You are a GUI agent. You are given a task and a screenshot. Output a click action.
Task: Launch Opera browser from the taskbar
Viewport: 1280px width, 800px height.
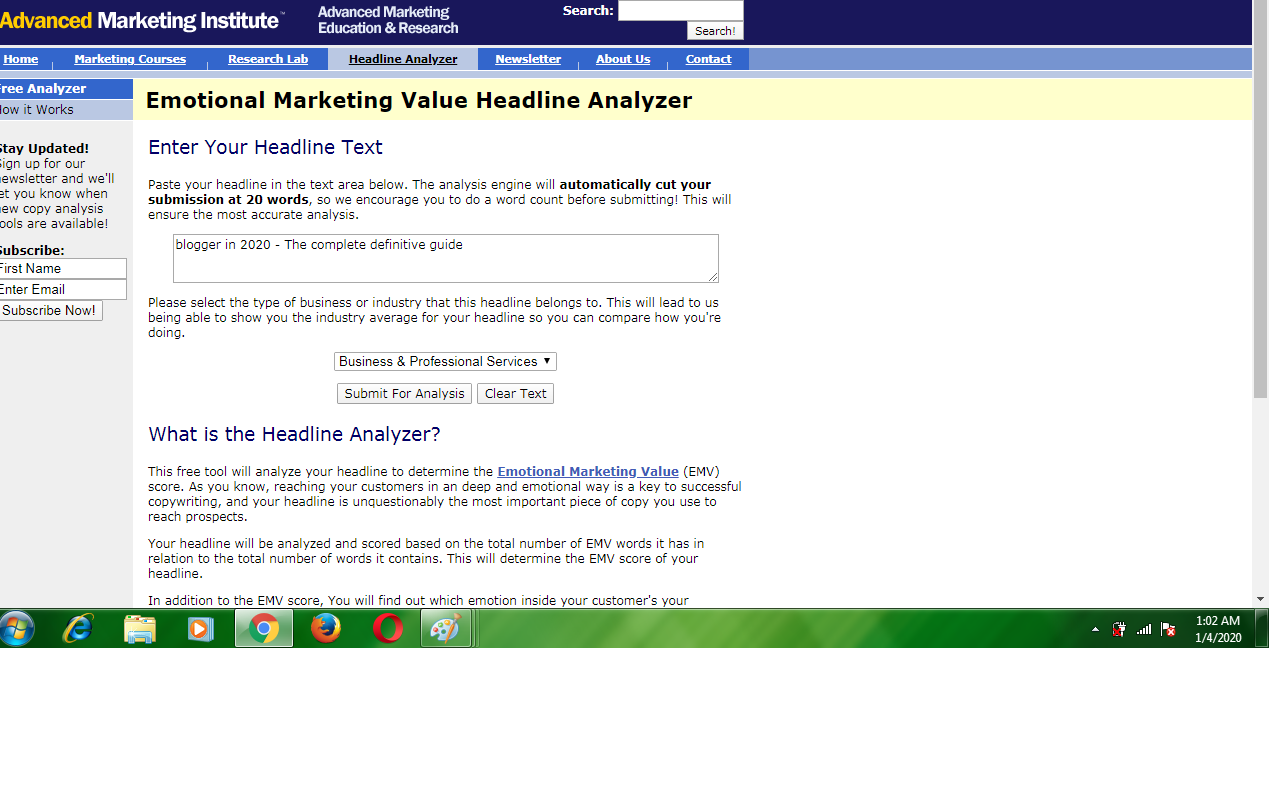click(388, 628)
